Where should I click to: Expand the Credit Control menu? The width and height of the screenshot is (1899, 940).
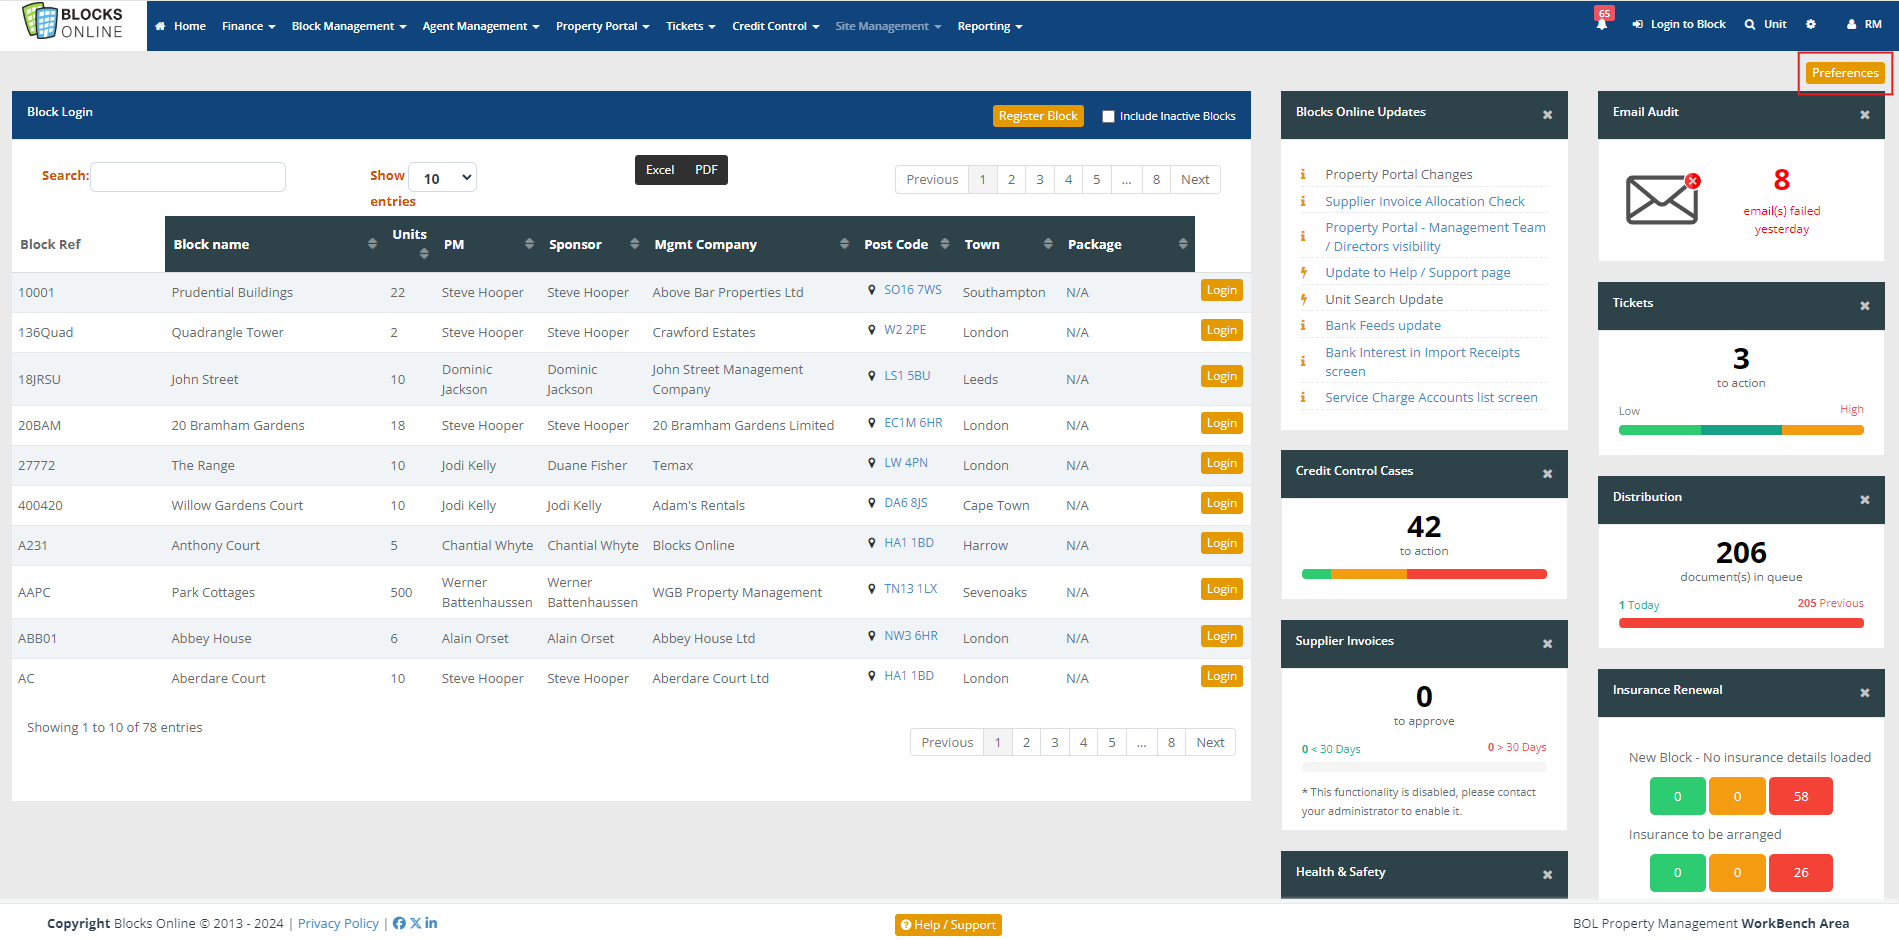[x=776, y=26]
